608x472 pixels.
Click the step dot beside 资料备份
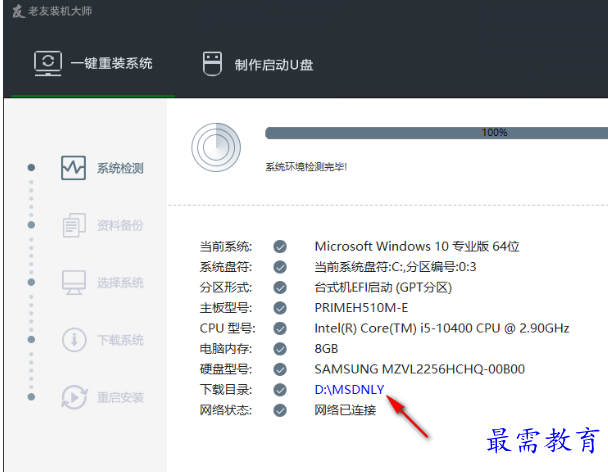[31, 225]
